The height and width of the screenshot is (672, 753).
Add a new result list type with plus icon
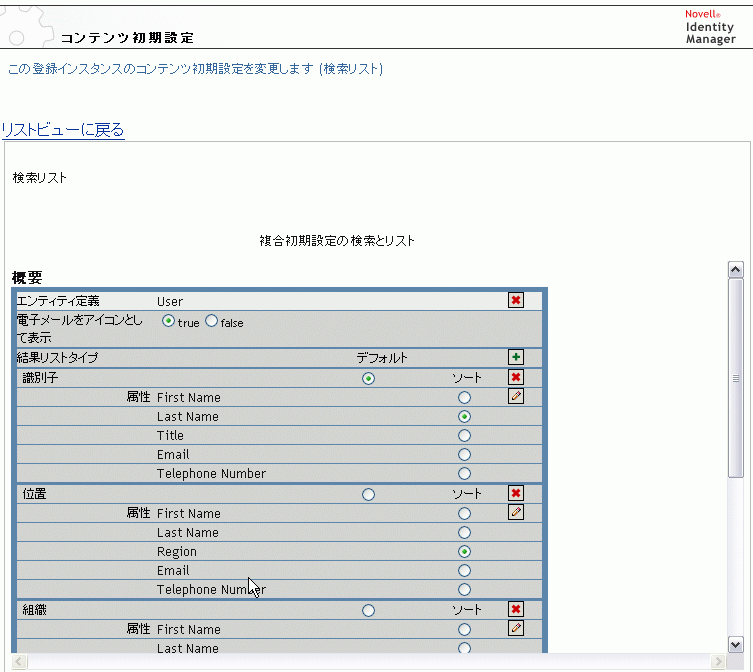click(516, 357)
